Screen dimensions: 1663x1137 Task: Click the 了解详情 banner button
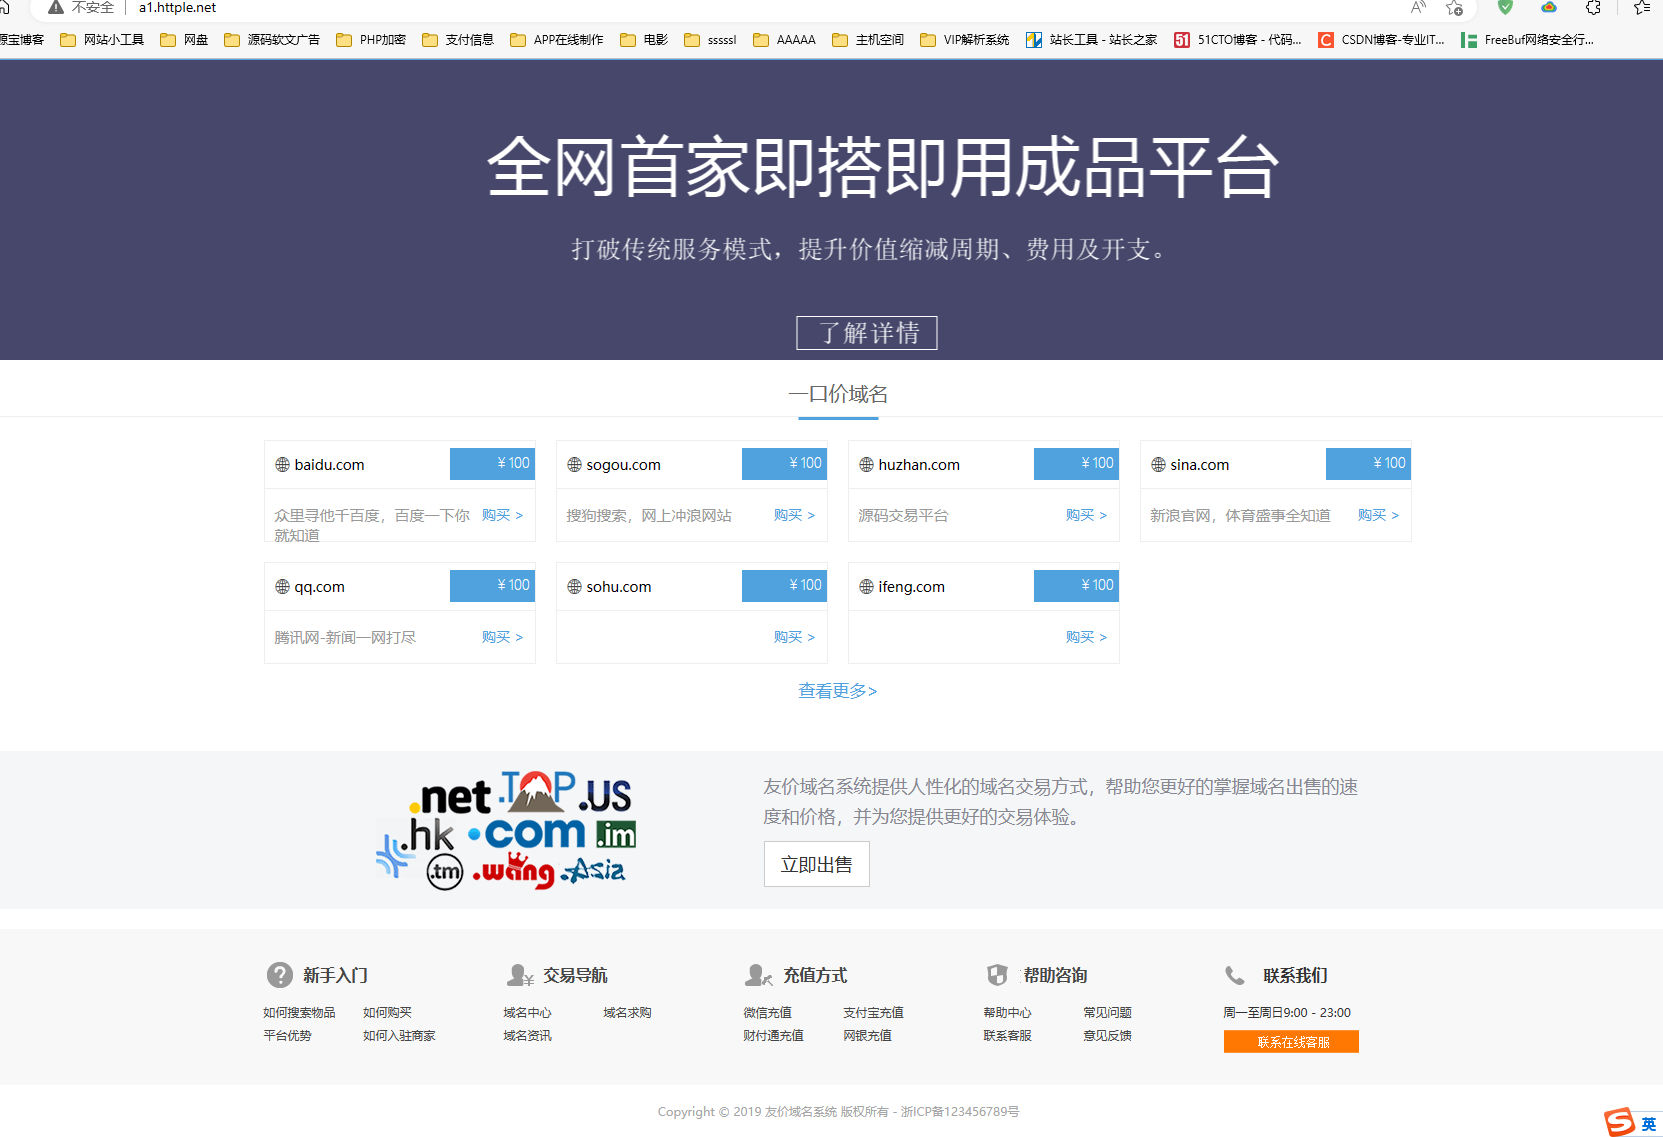(867, 333)
